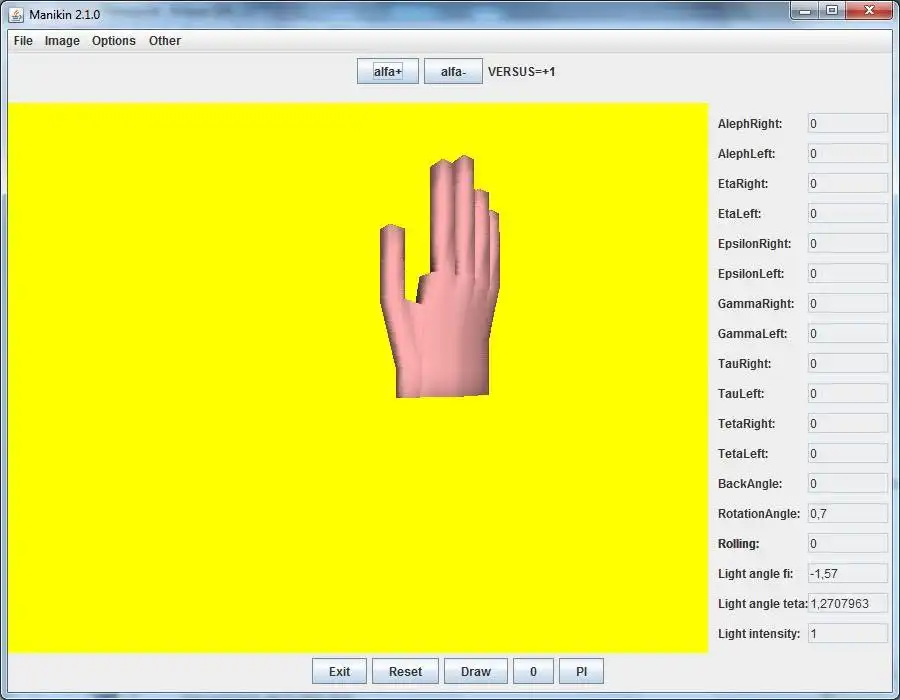Click the Draw button
This screenshot has height=700, width=900.
click(476, 671)
